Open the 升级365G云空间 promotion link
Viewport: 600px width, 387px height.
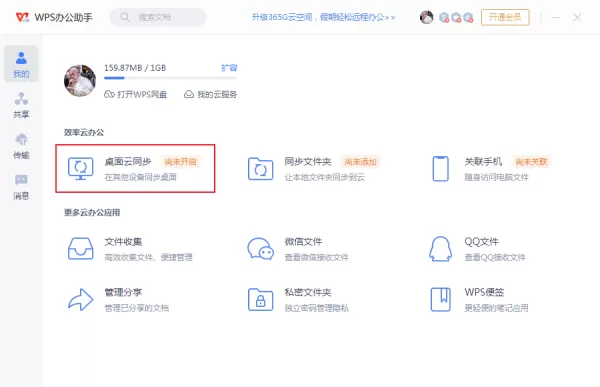tap(323, 17)
